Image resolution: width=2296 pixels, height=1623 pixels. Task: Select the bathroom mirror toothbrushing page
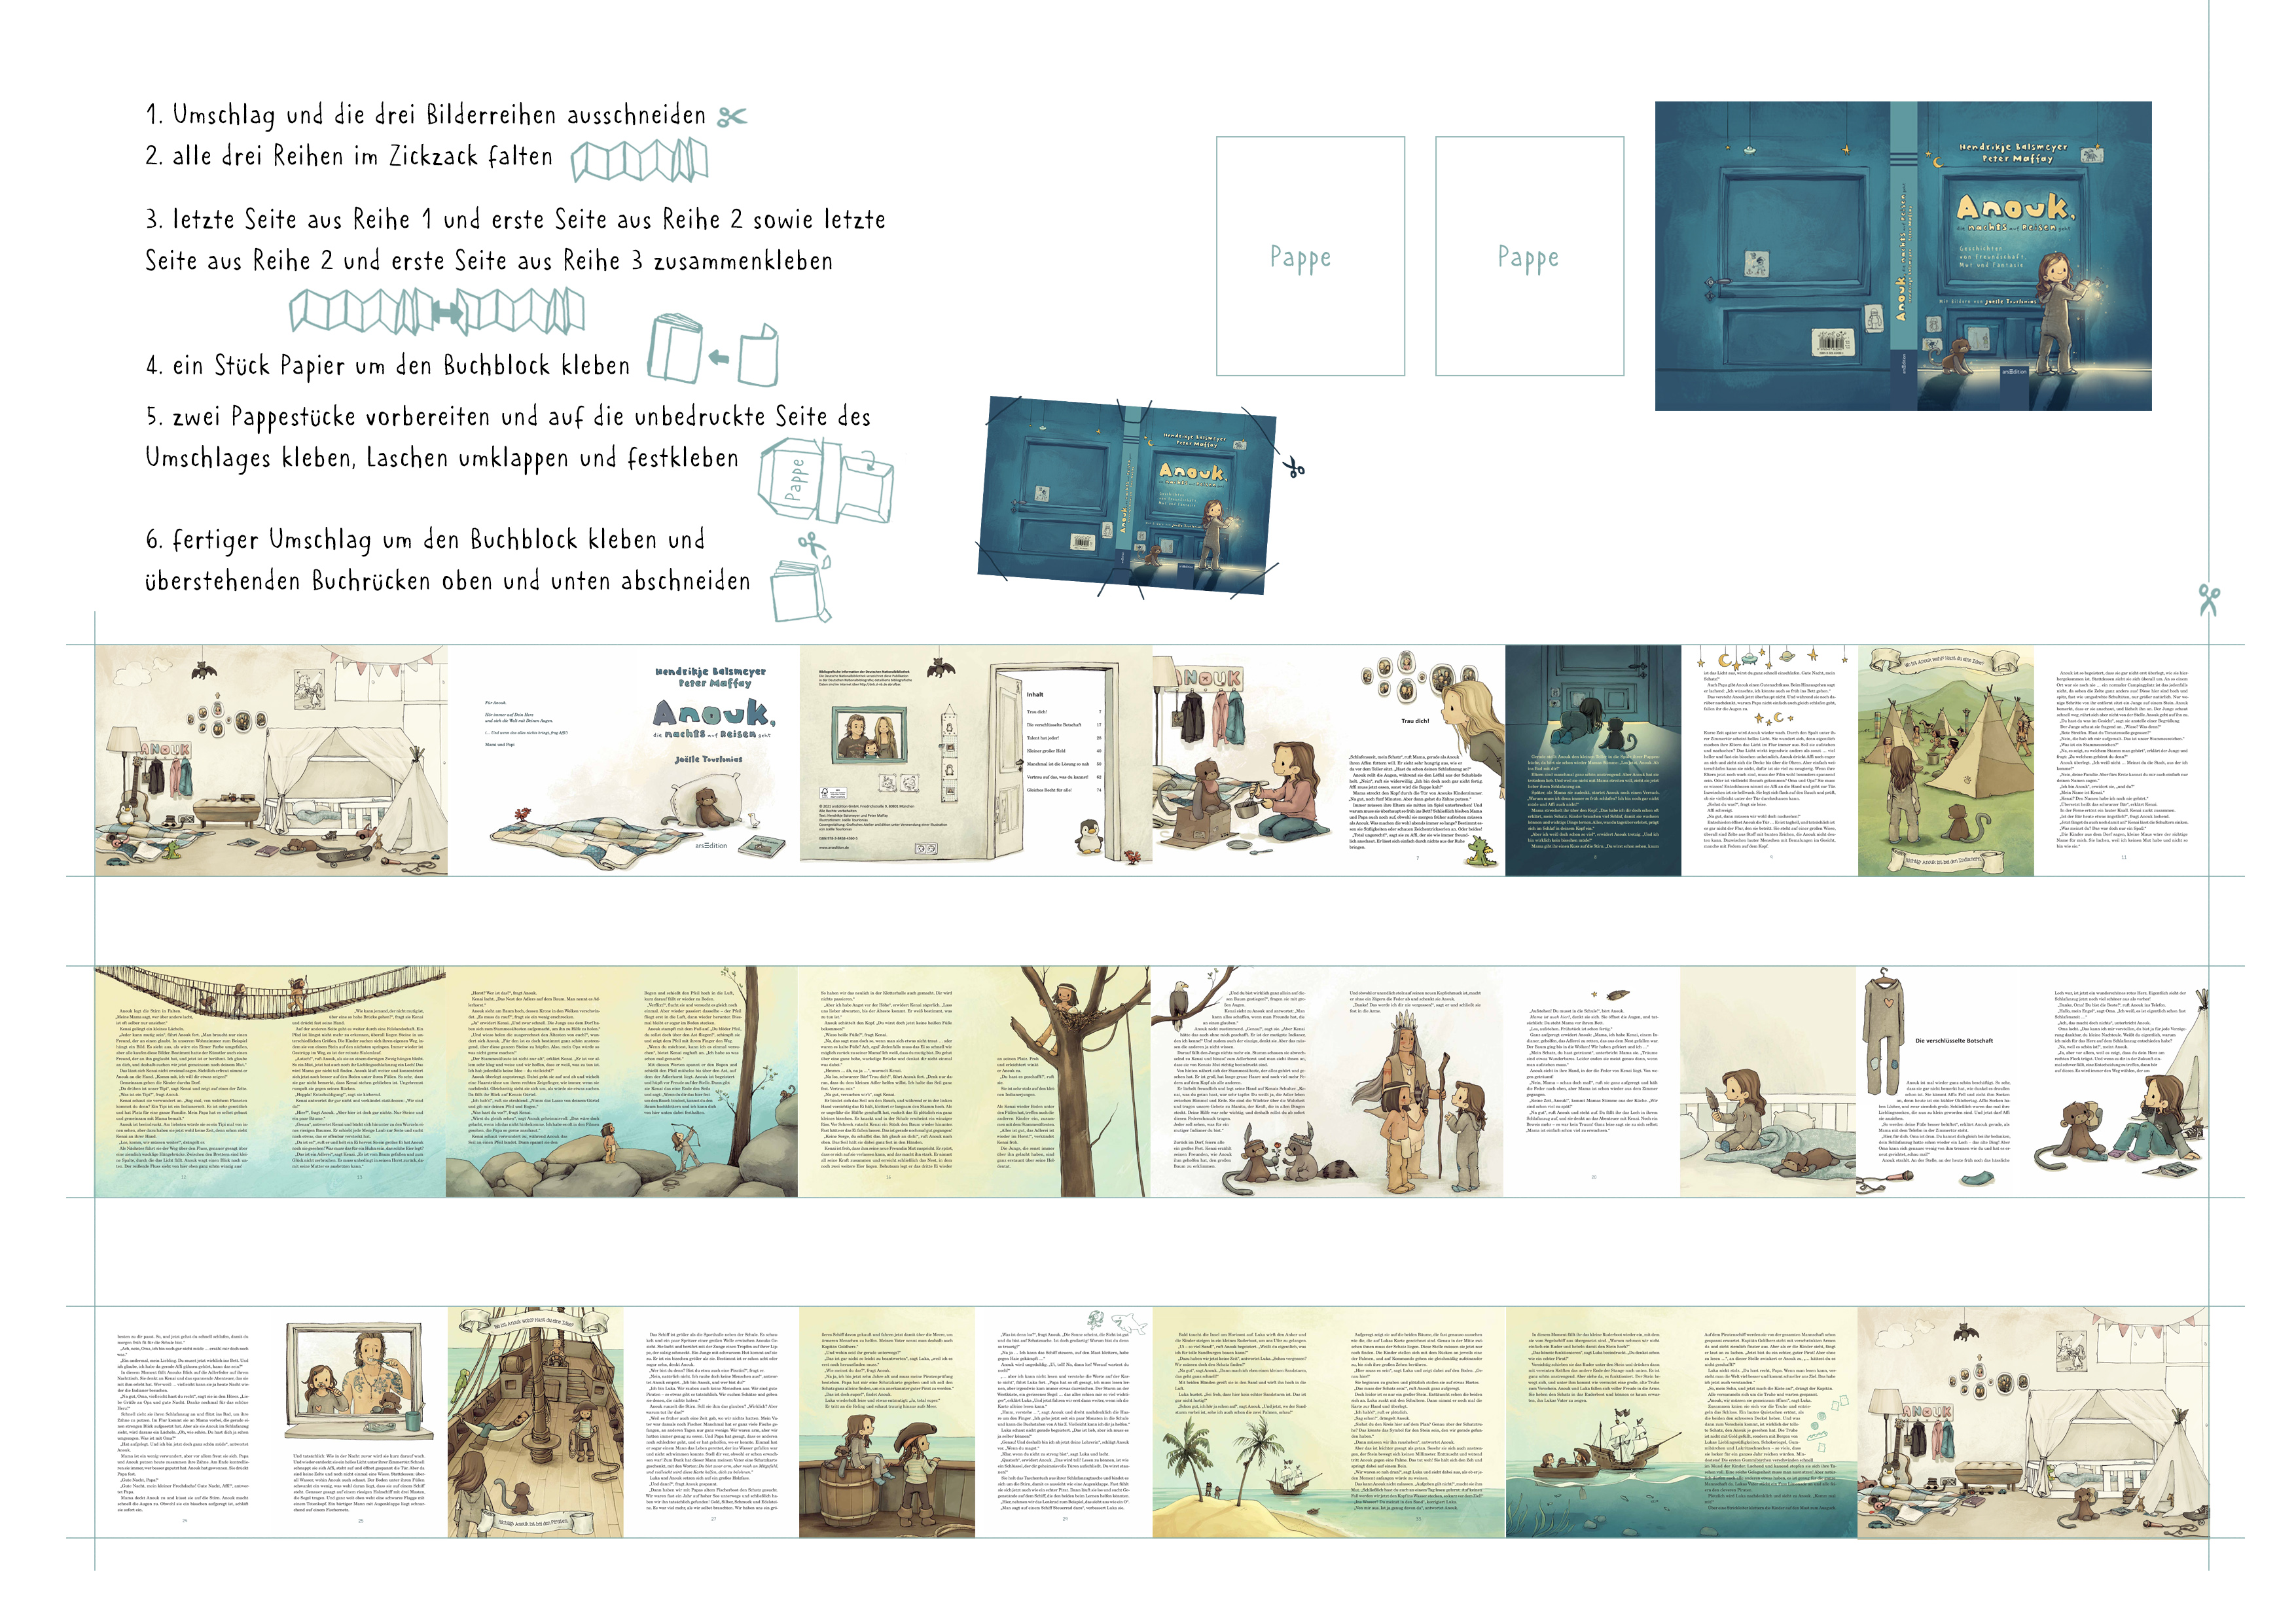click(359, 1422)
